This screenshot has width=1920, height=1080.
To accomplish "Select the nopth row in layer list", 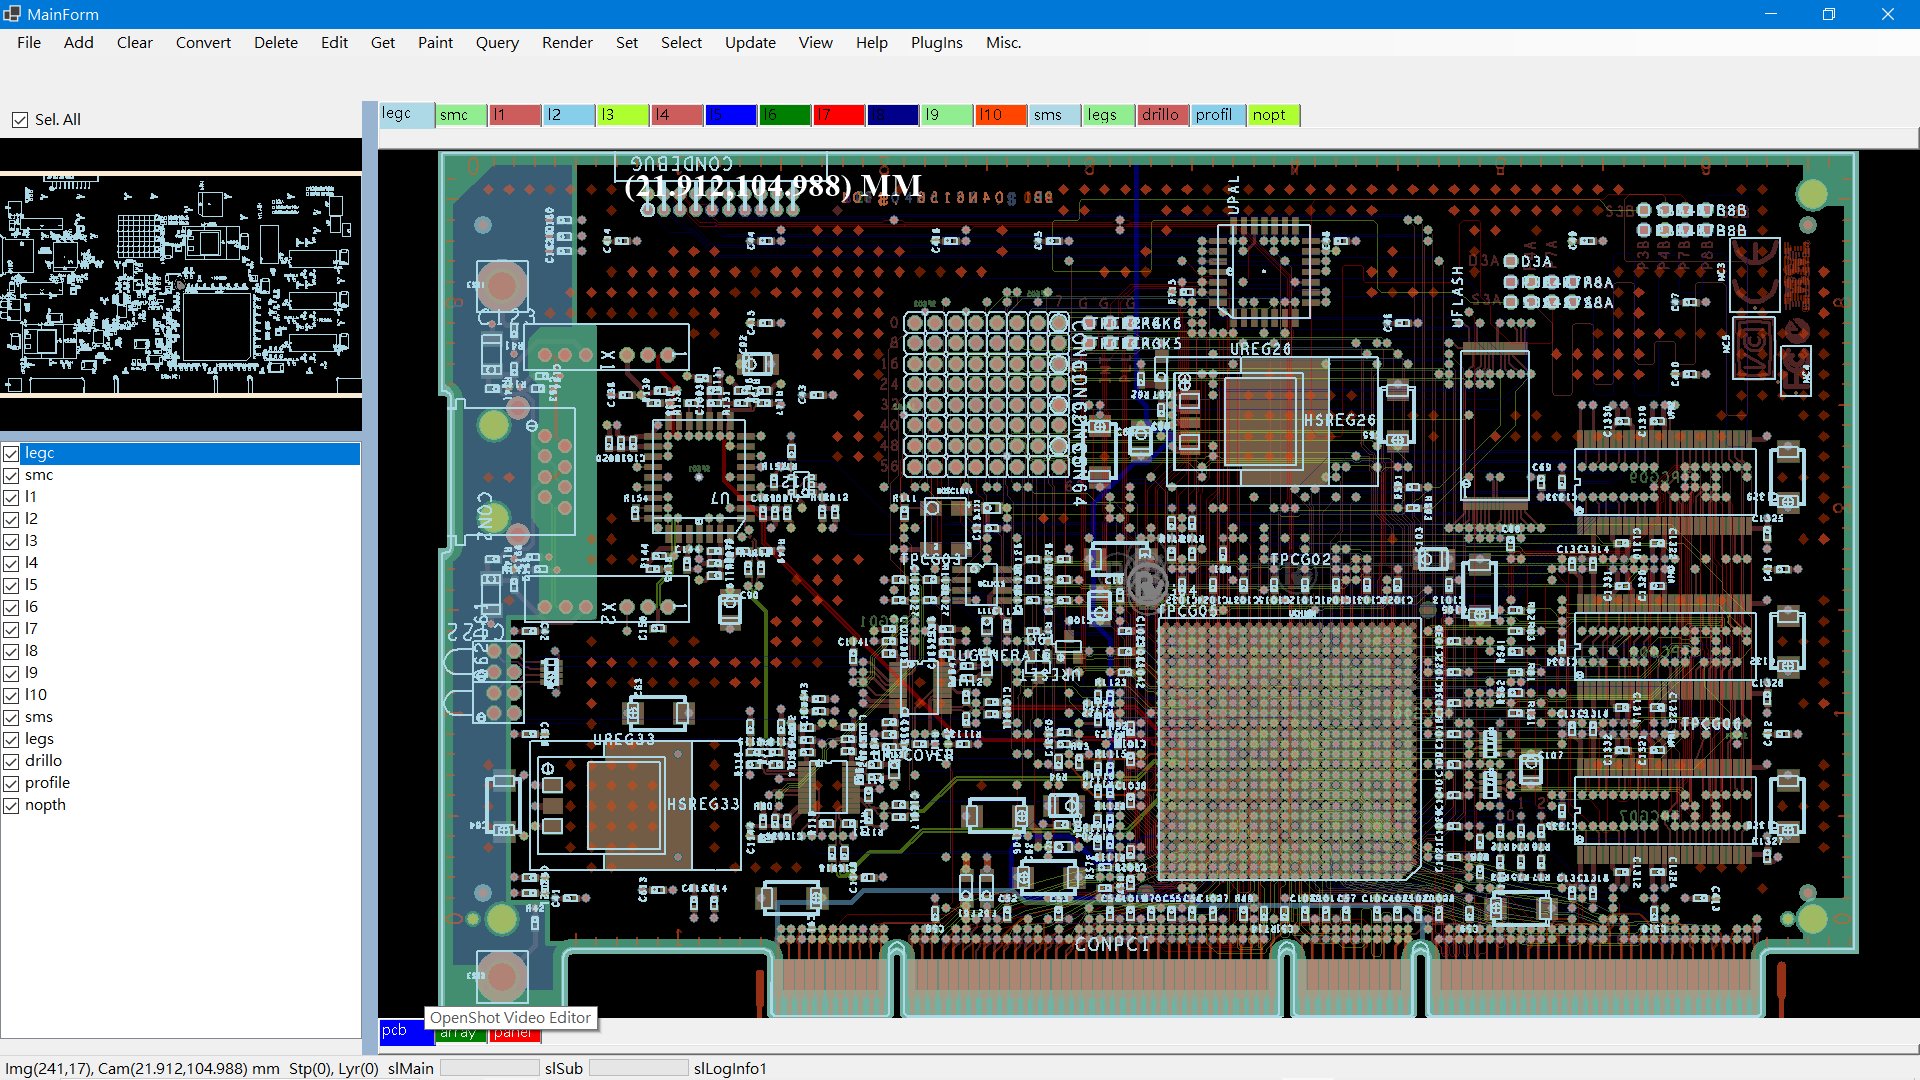I will coord(181,806).
